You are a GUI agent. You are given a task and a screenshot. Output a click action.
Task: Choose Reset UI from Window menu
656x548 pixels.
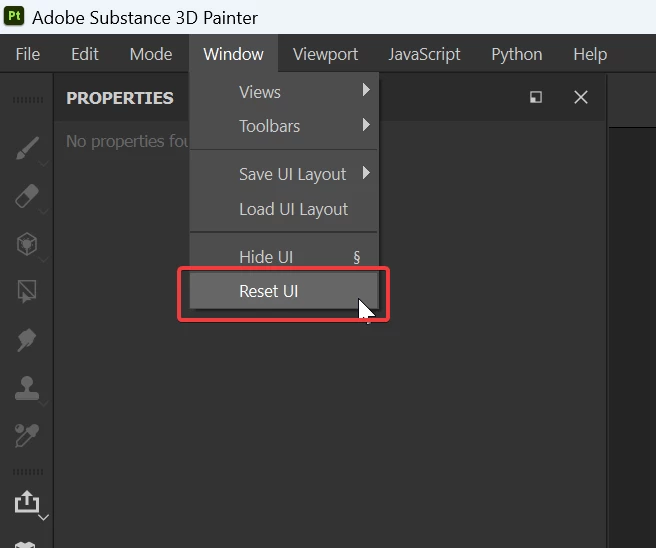pos(284,291)
